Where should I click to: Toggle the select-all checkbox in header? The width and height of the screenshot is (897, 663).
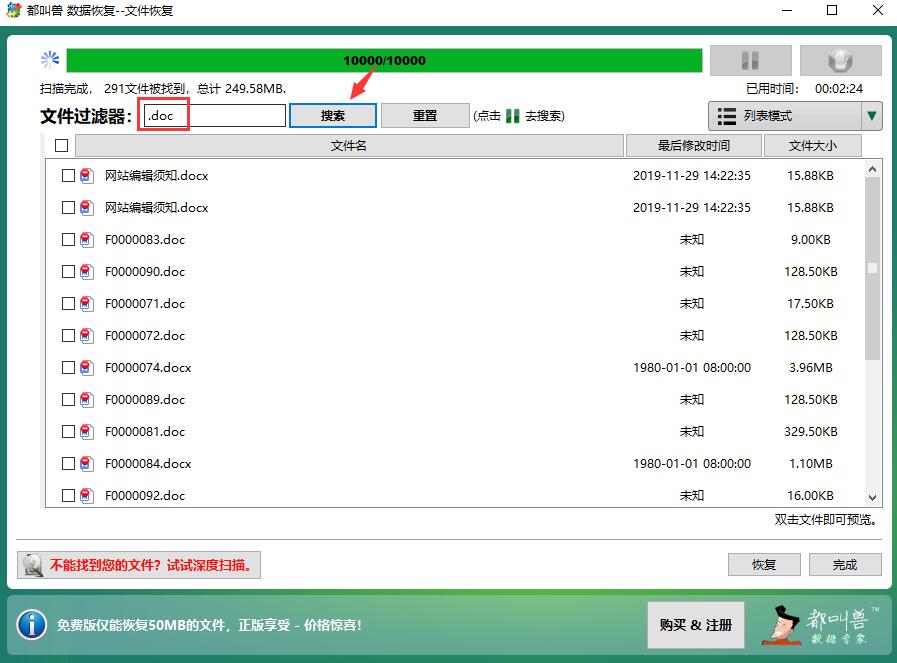(x=62, y=145)
